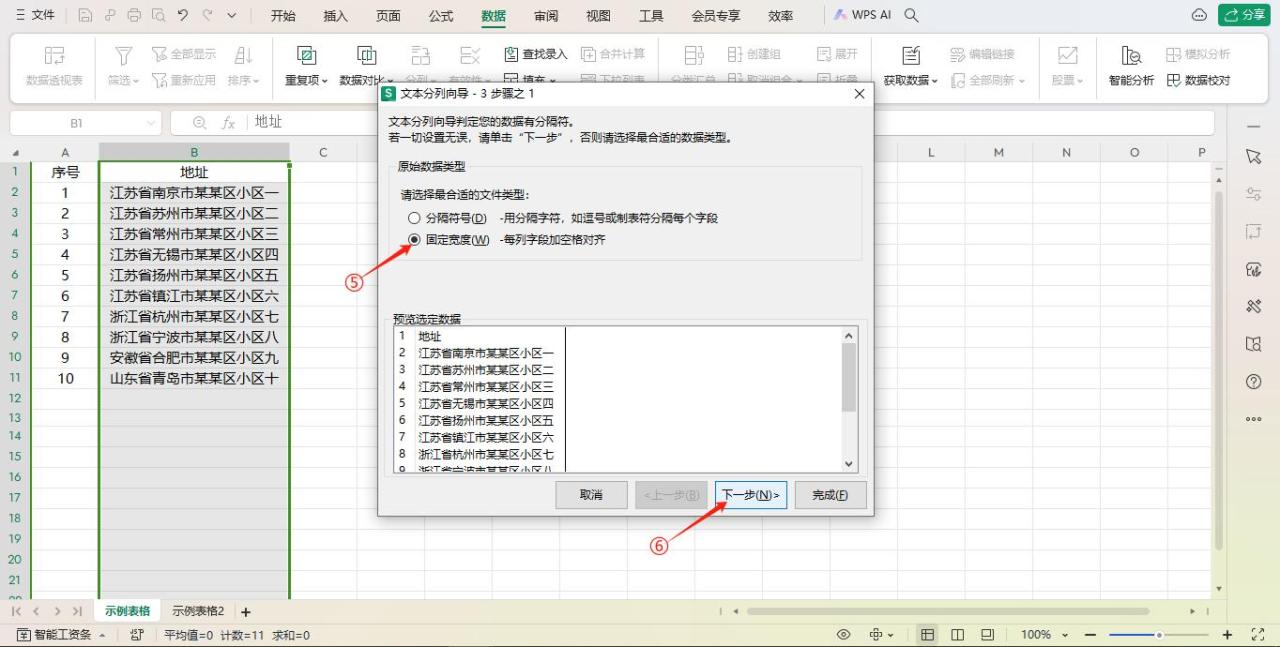The height and width of the screenshot is (647, 1280).
Task: Switch to the 审阅 ribbon tab
Action: 546,16
